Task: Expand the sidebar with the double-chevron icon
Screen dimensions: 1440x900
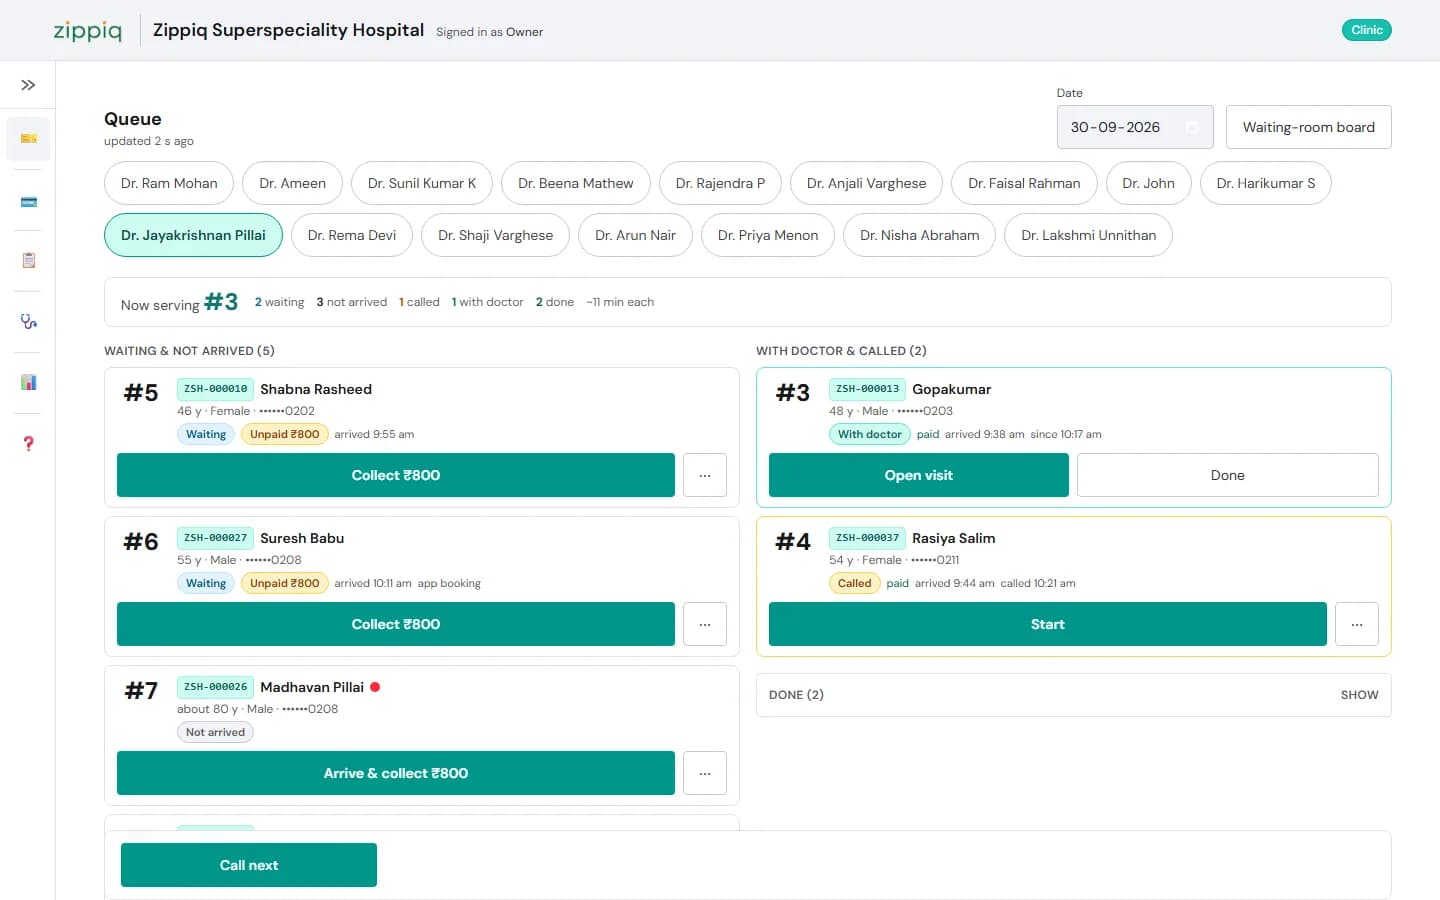Action: (28, 85)
